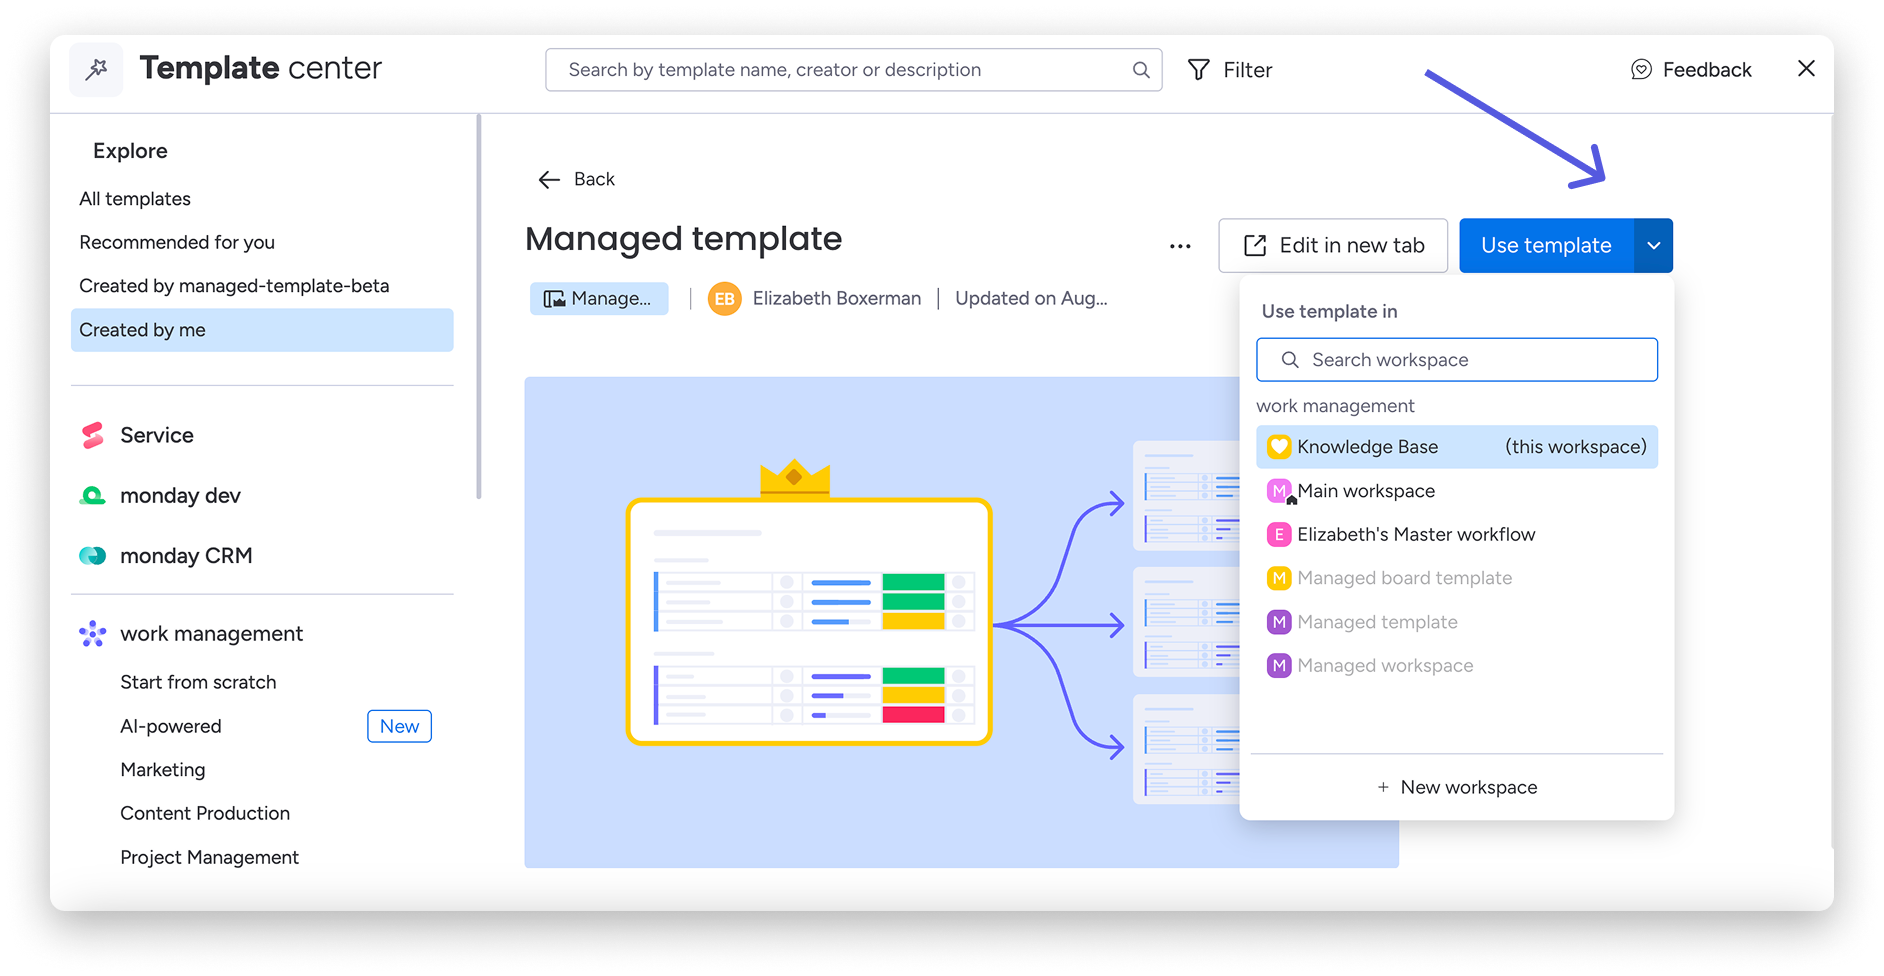Click the New badge beside AI-powered
1884x976 pixels.
399,726
